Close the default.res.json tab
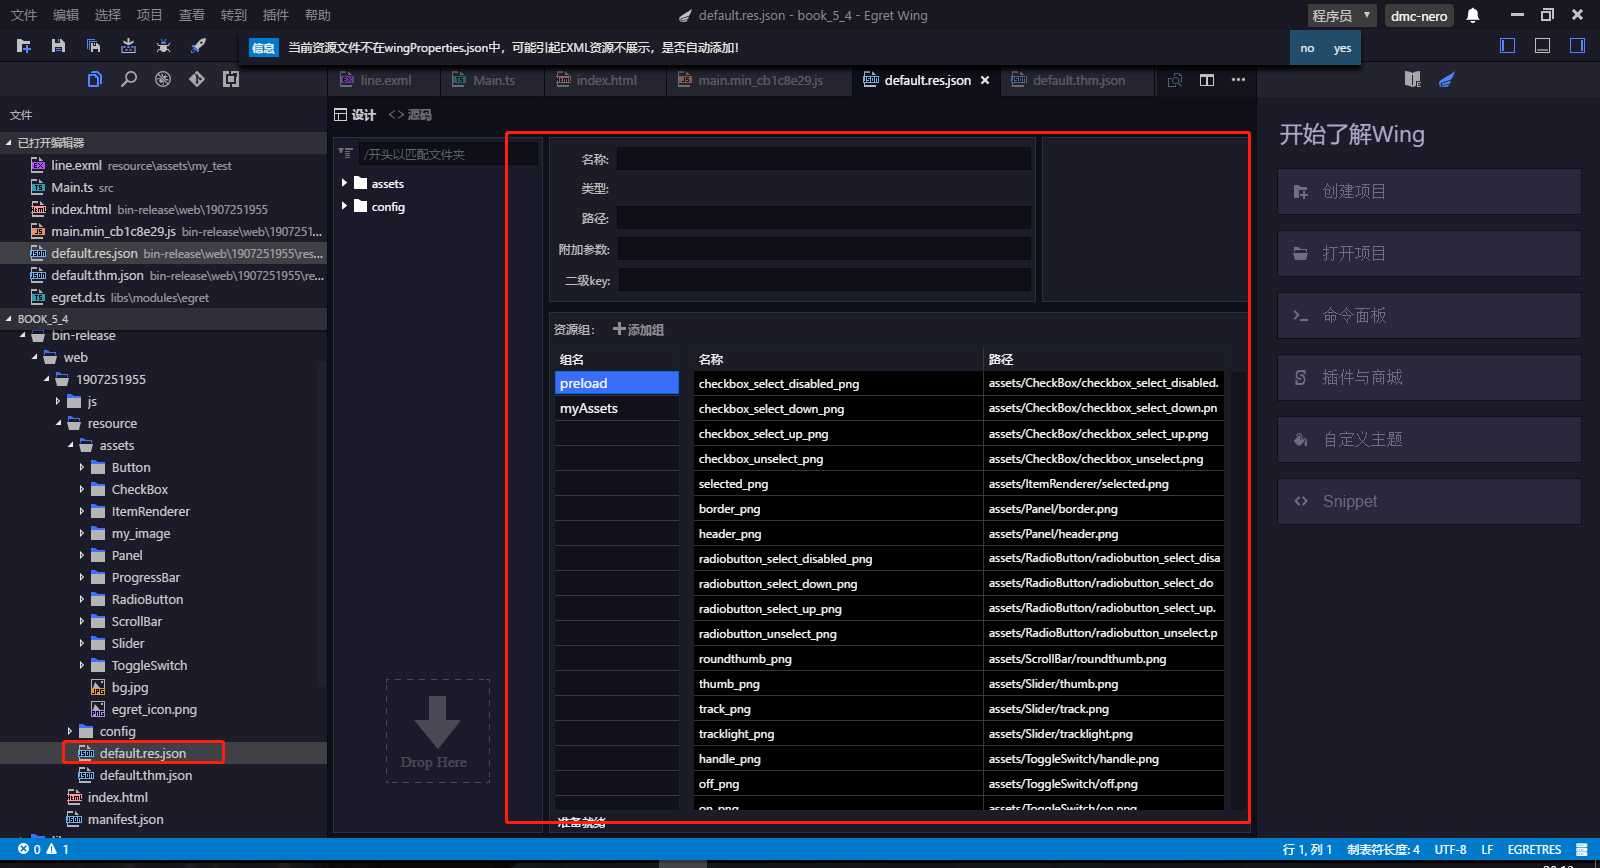 985,80
